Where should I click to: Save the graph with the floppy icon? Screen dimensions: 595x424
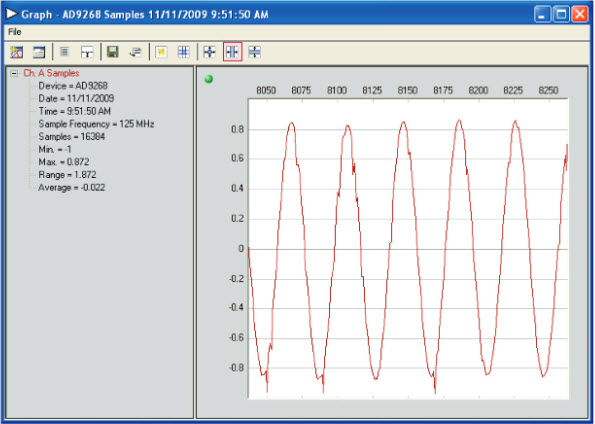113,52
